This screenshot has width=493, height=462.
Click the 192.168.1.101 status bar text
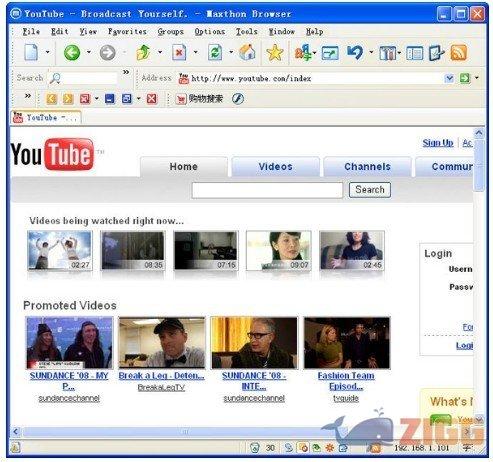422,448
